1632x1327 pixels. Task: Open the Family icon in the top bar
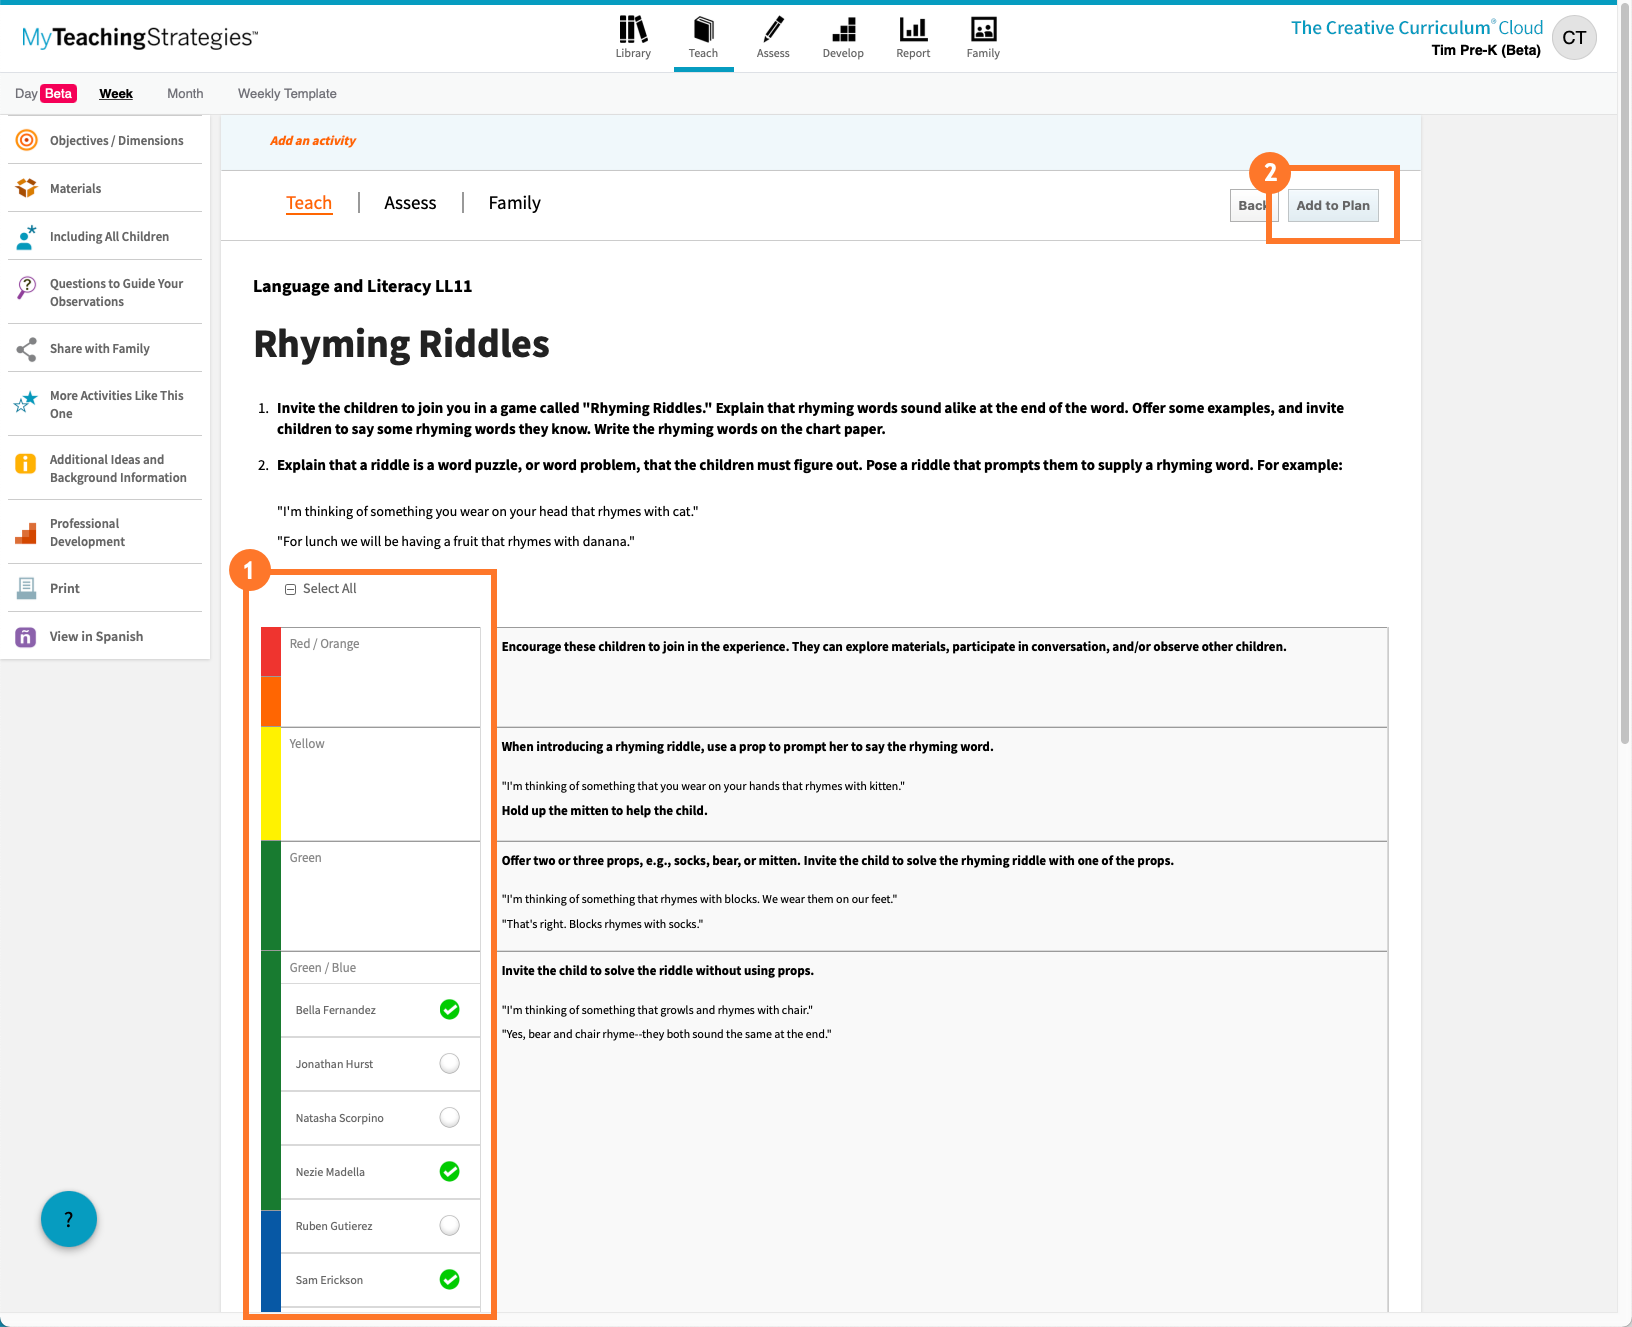[x=981, y=37]
